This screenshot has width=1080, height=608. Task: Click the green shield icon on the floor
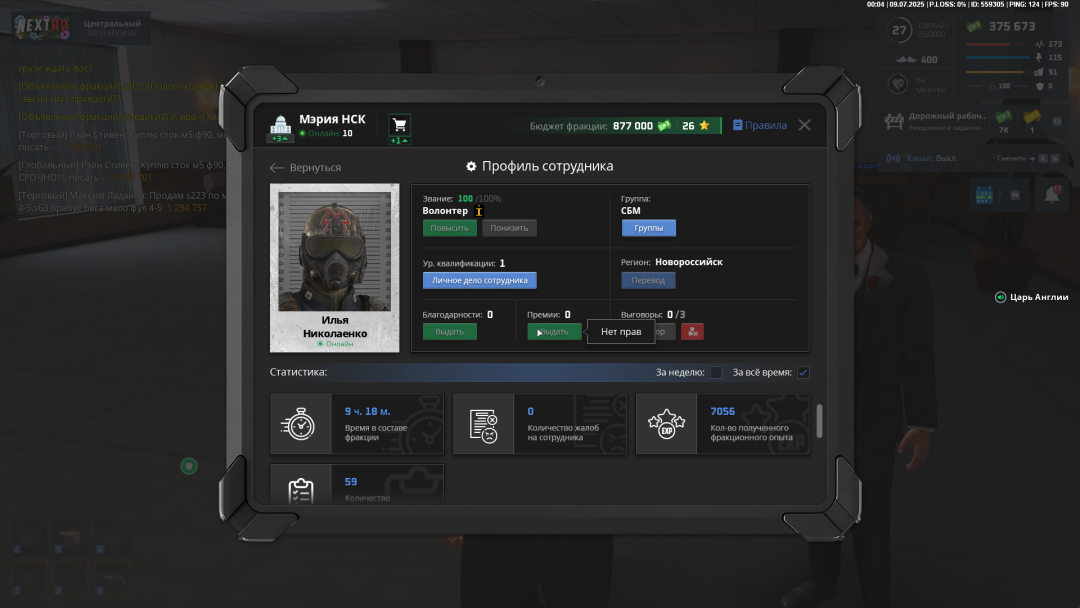(189, 466)
